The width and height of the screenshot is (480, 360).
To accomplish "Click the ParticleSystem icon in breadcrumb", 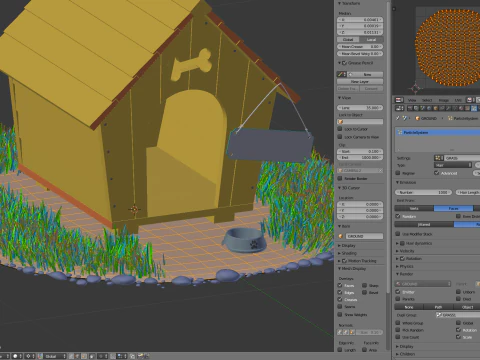I will pos(450,118).
